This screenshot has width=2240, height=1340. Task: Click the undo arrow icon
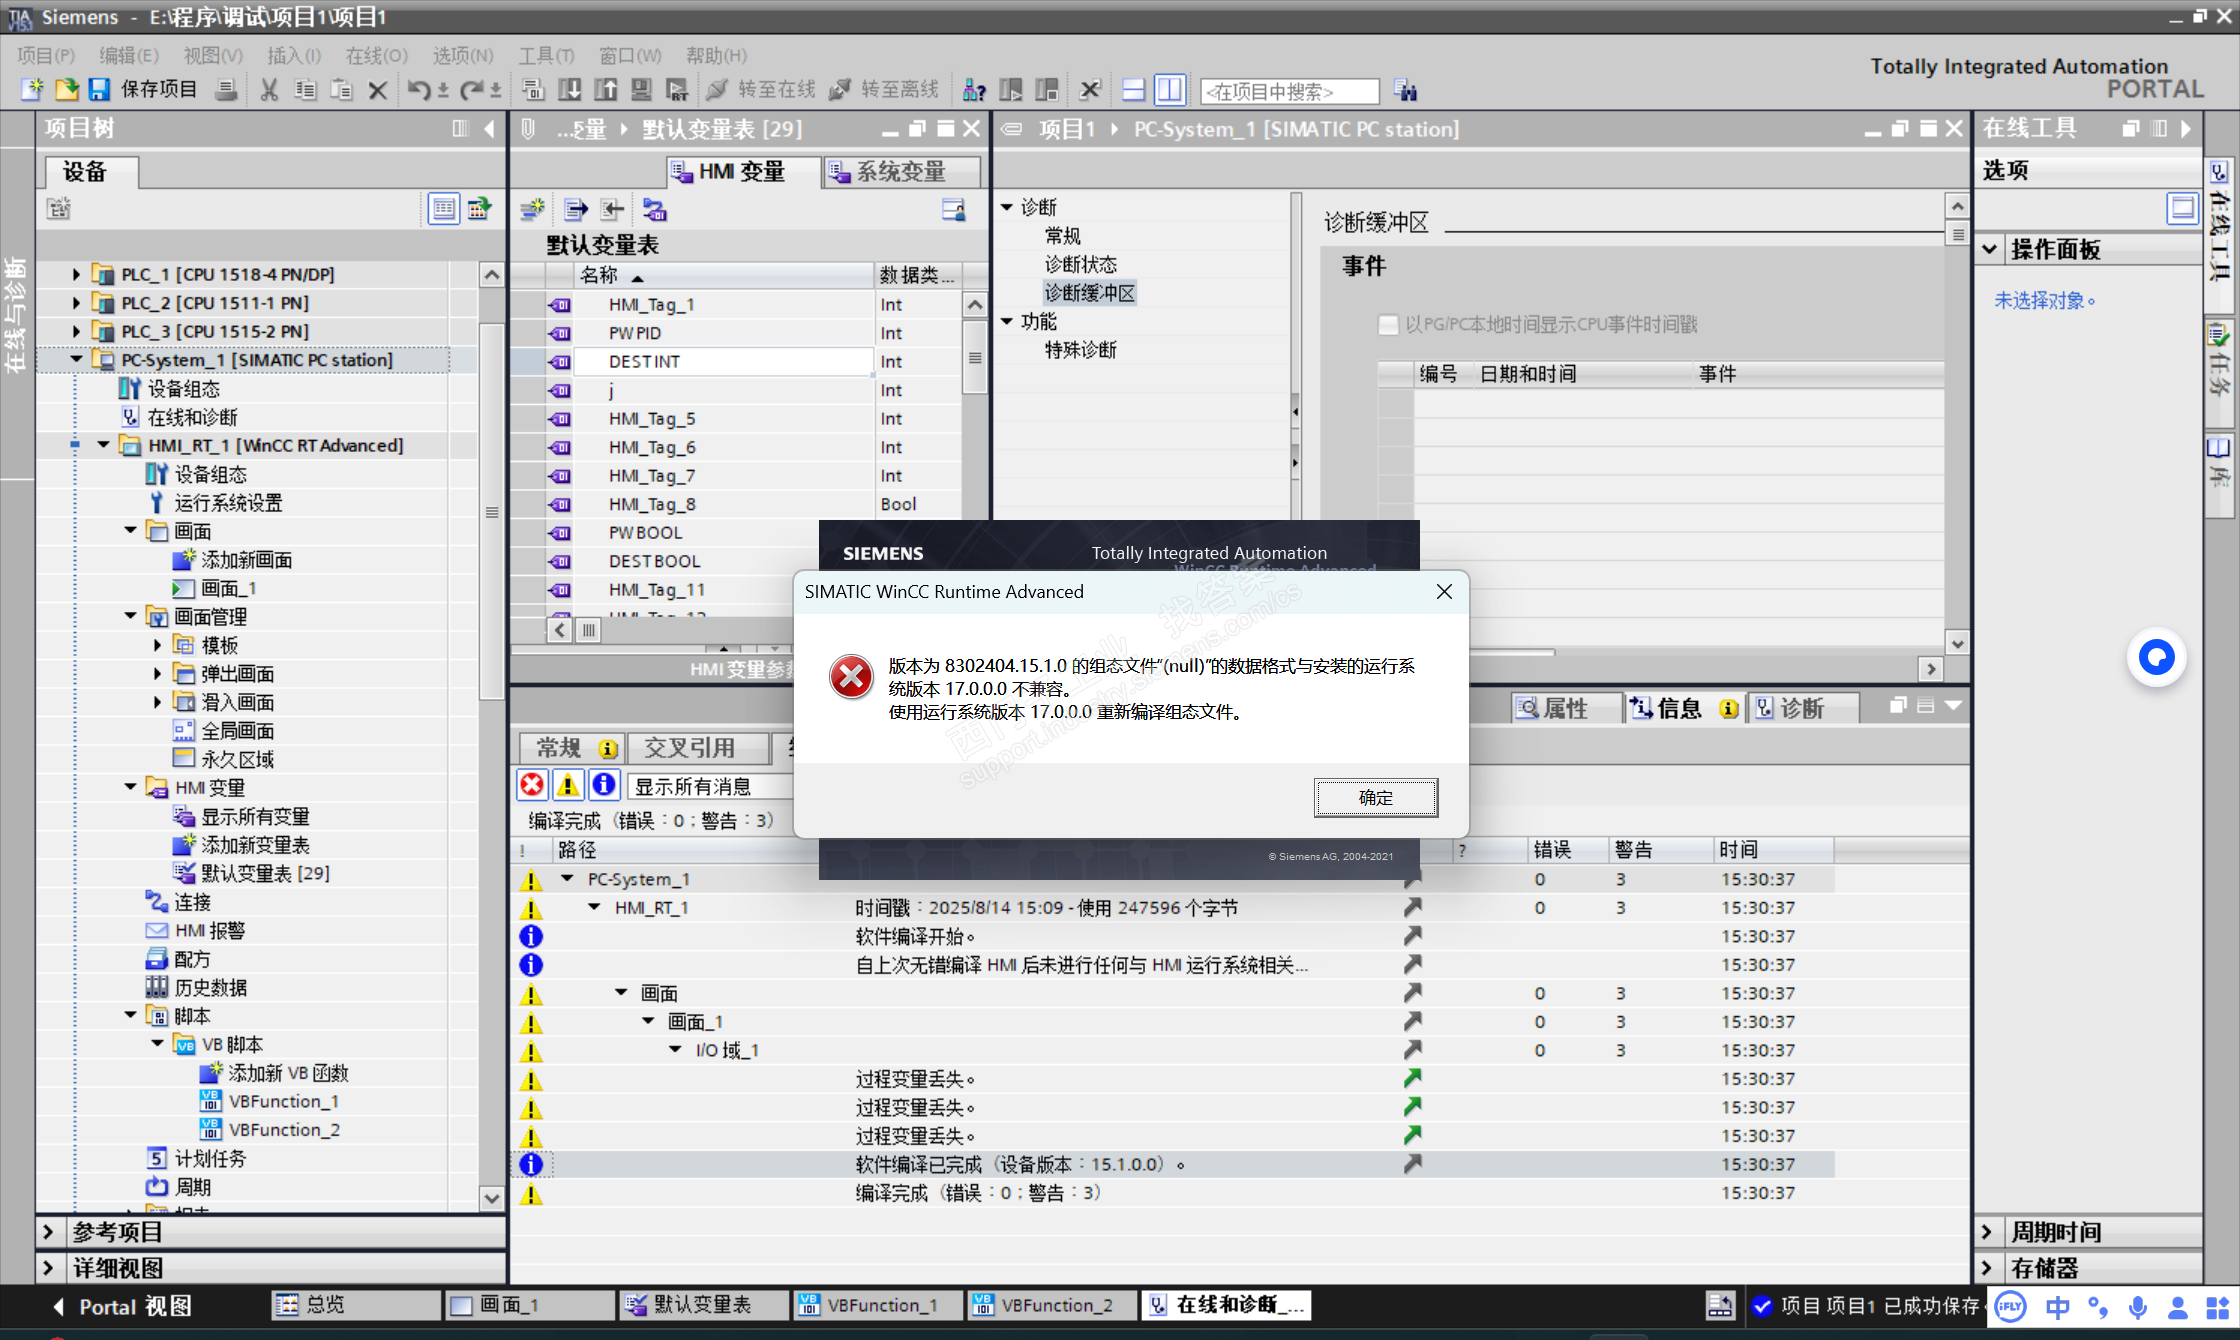pyautogui.click(x=417, y=90)
